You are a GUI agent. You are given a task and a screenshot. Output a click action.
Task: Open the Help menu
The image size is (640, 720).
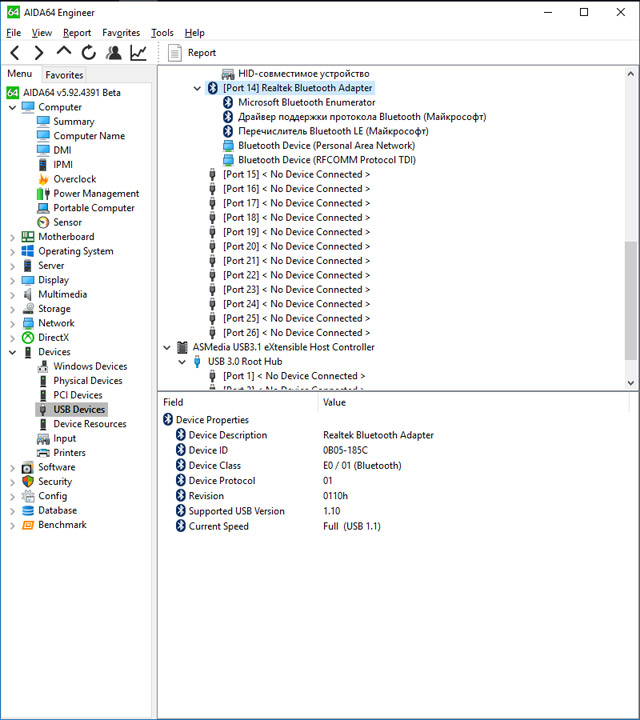pyautogui.click(x=194, y=33)
